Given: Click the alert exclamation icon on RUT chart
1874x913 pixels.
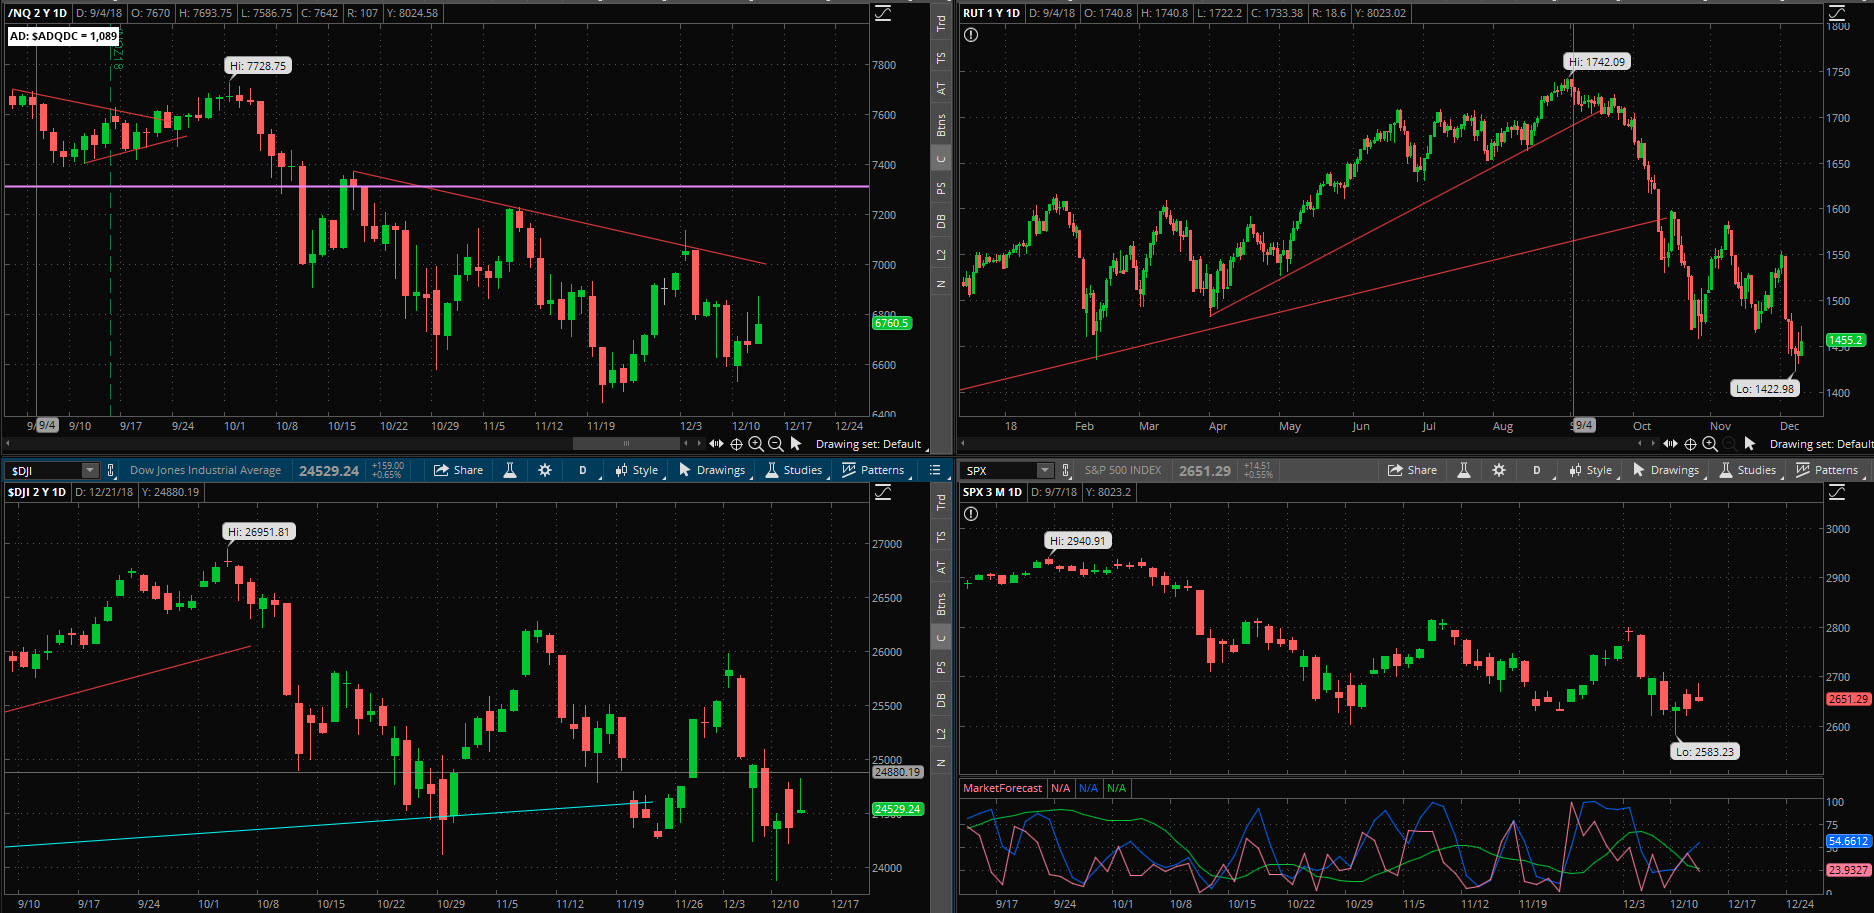Looking at the screenshot, I should coord(971,35).
